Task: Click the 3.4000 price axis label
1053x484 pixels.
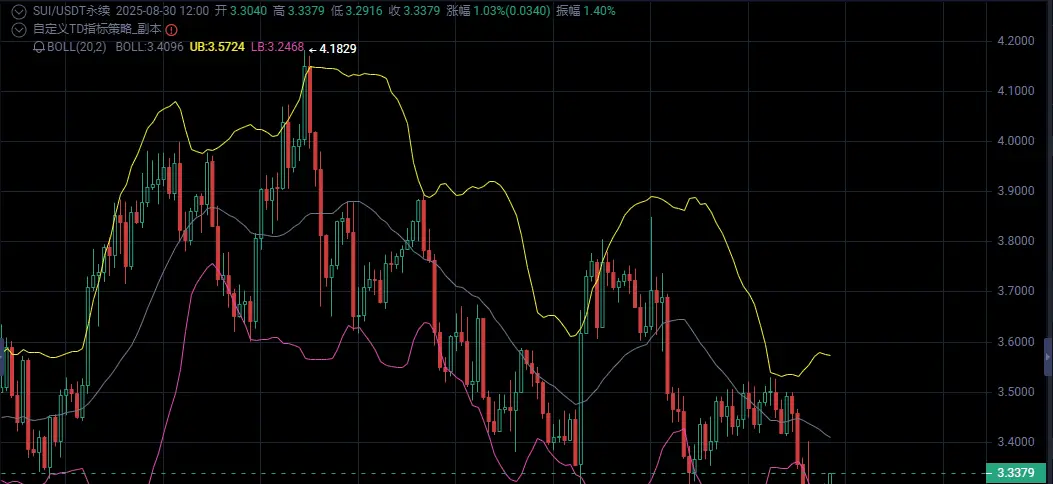Action: 1015,442
